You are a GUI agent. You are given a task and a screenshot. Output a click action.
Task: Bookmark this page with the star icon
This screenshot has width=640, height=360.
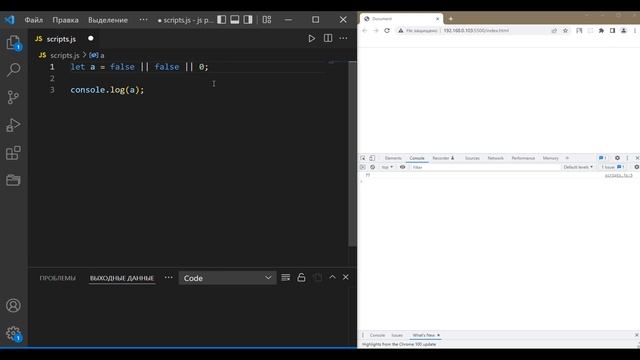565,31
